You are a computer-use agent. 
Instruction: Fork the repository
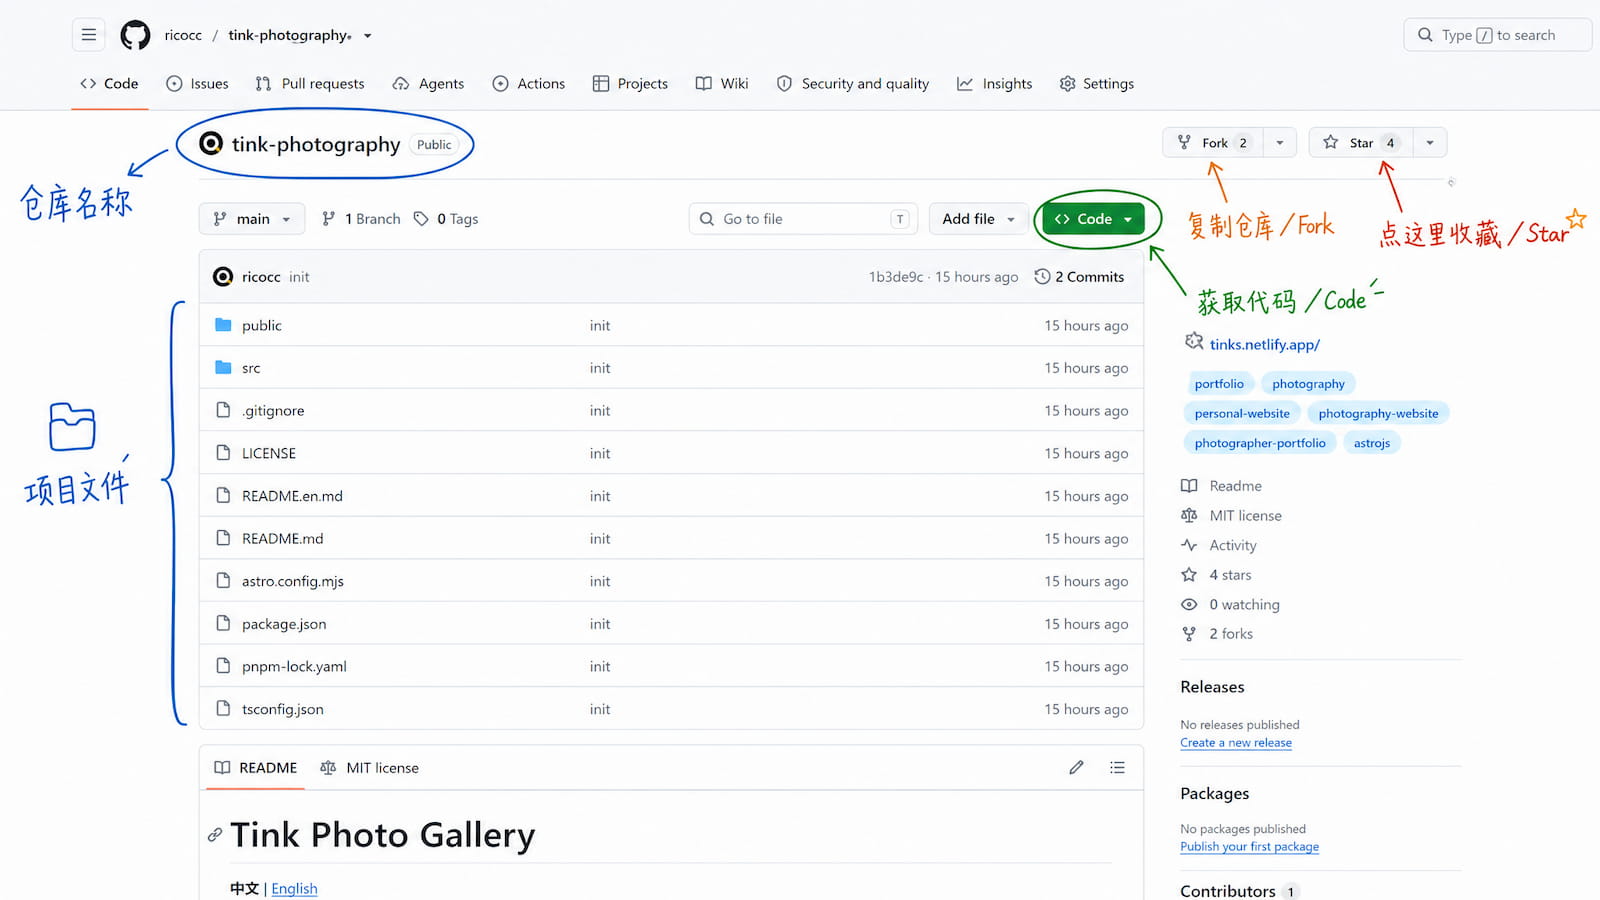pos(1213,143)
